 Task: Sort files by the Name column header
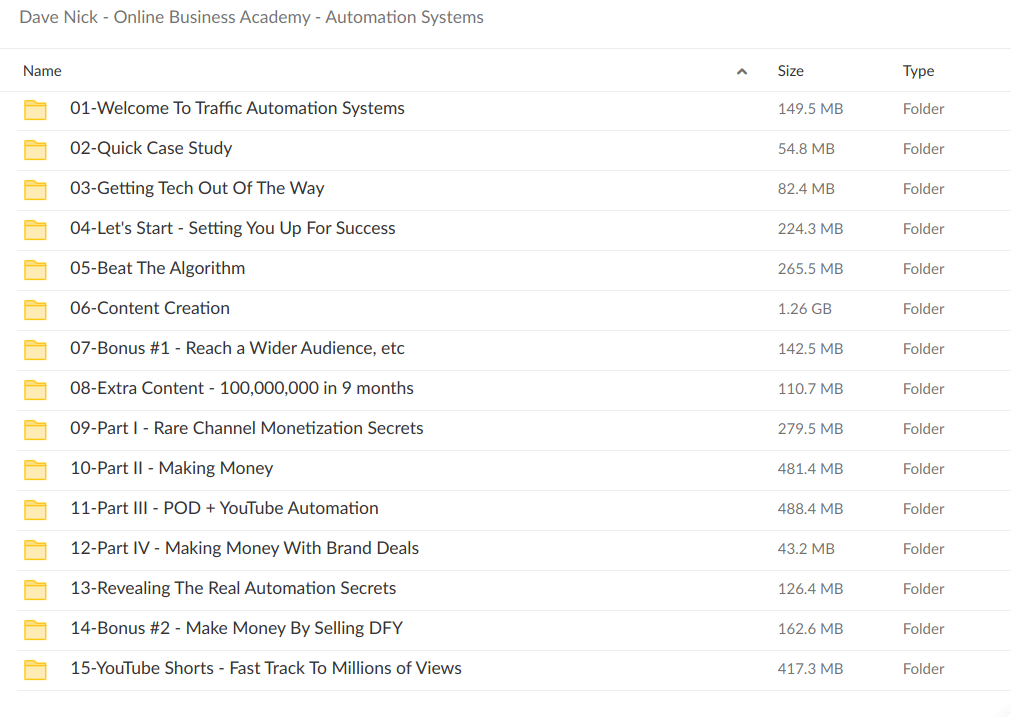tap(42, 71)
